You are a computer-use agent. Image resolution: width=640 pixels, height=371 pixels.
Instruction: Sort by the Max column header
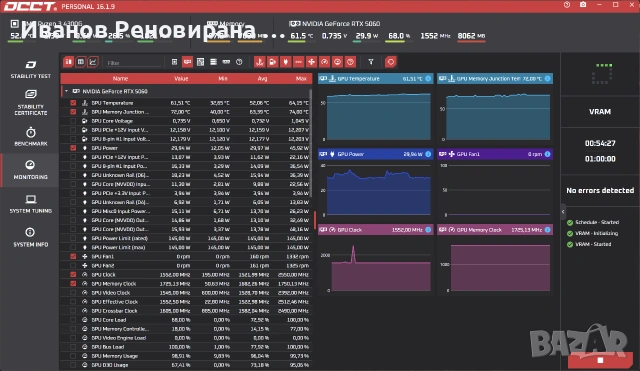301,78
